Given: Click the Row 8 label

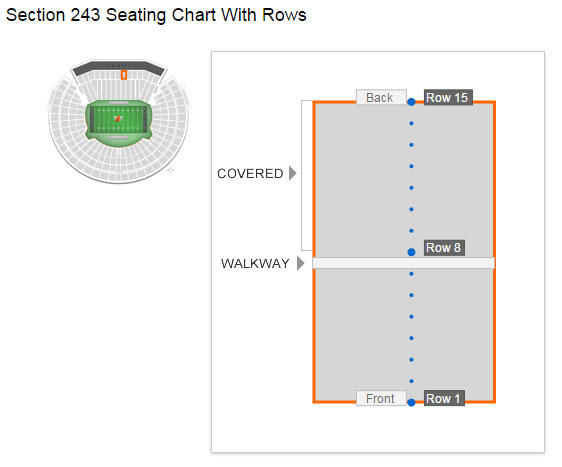Looking at the screenshot, I should click(444, 248).
